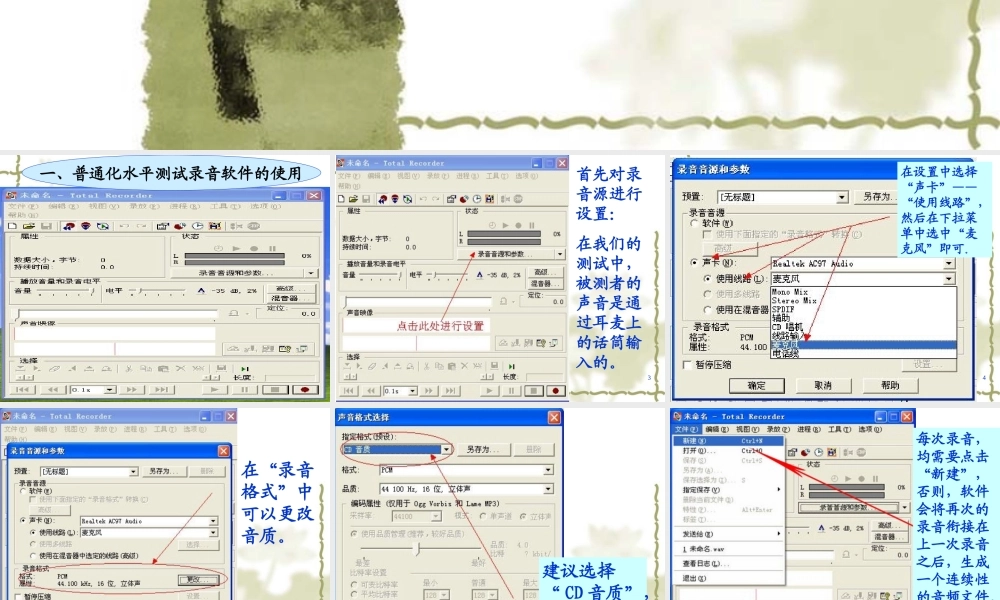Click 另存为 button in 声音格式选择 dialog
The width and height of the screenshot is (1000, 600).
[x=482, y=450]
